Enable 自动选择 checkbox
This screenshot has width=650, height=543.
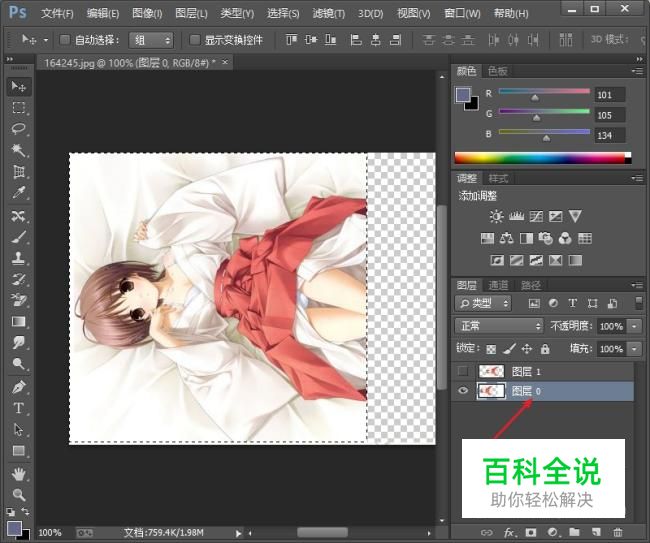click(65, 40)
